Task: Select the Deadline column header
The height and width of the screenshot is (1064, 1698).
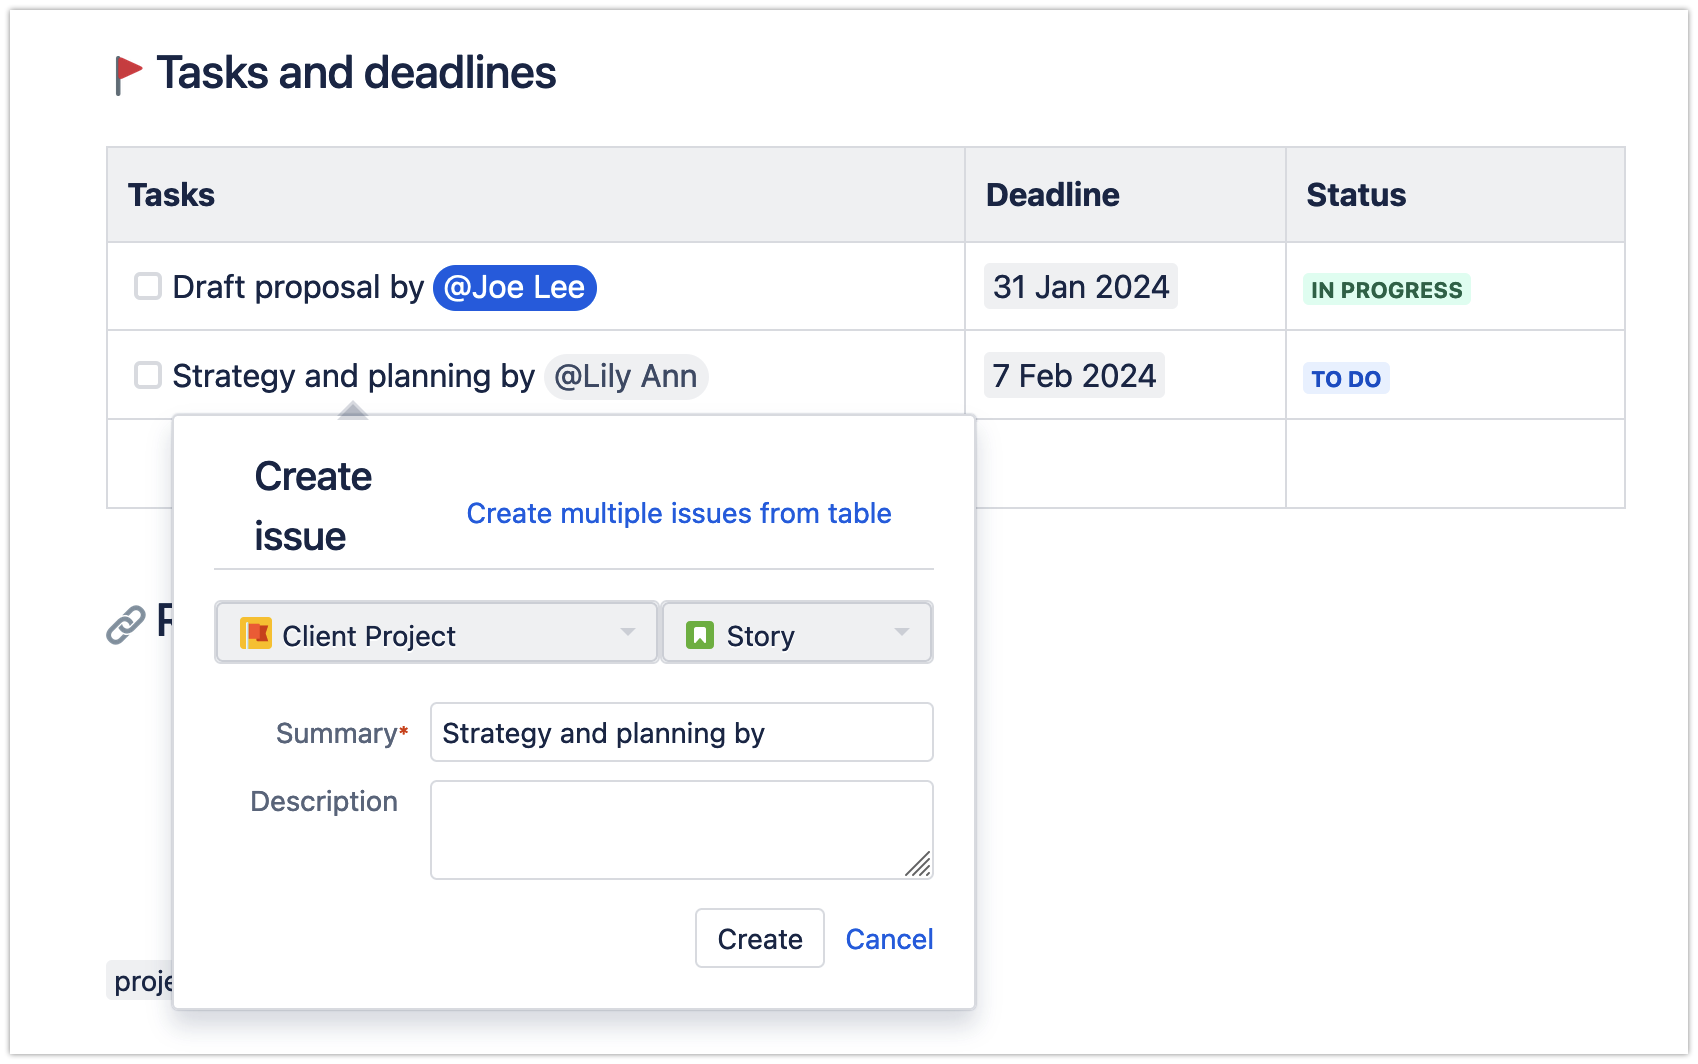Action: click(x=1052, y=194)
